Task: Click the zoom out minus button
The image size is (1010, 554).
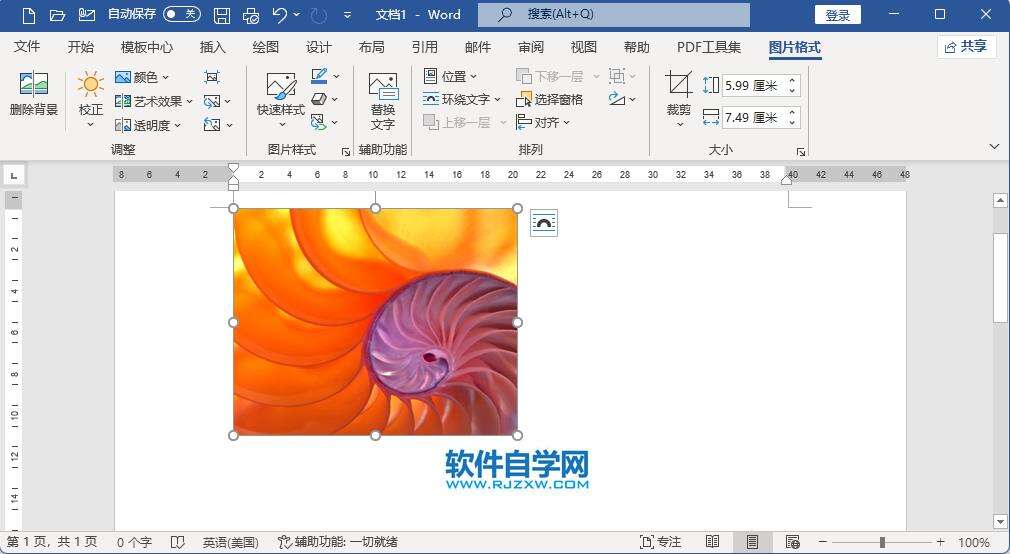Action: tap(823, 542)
